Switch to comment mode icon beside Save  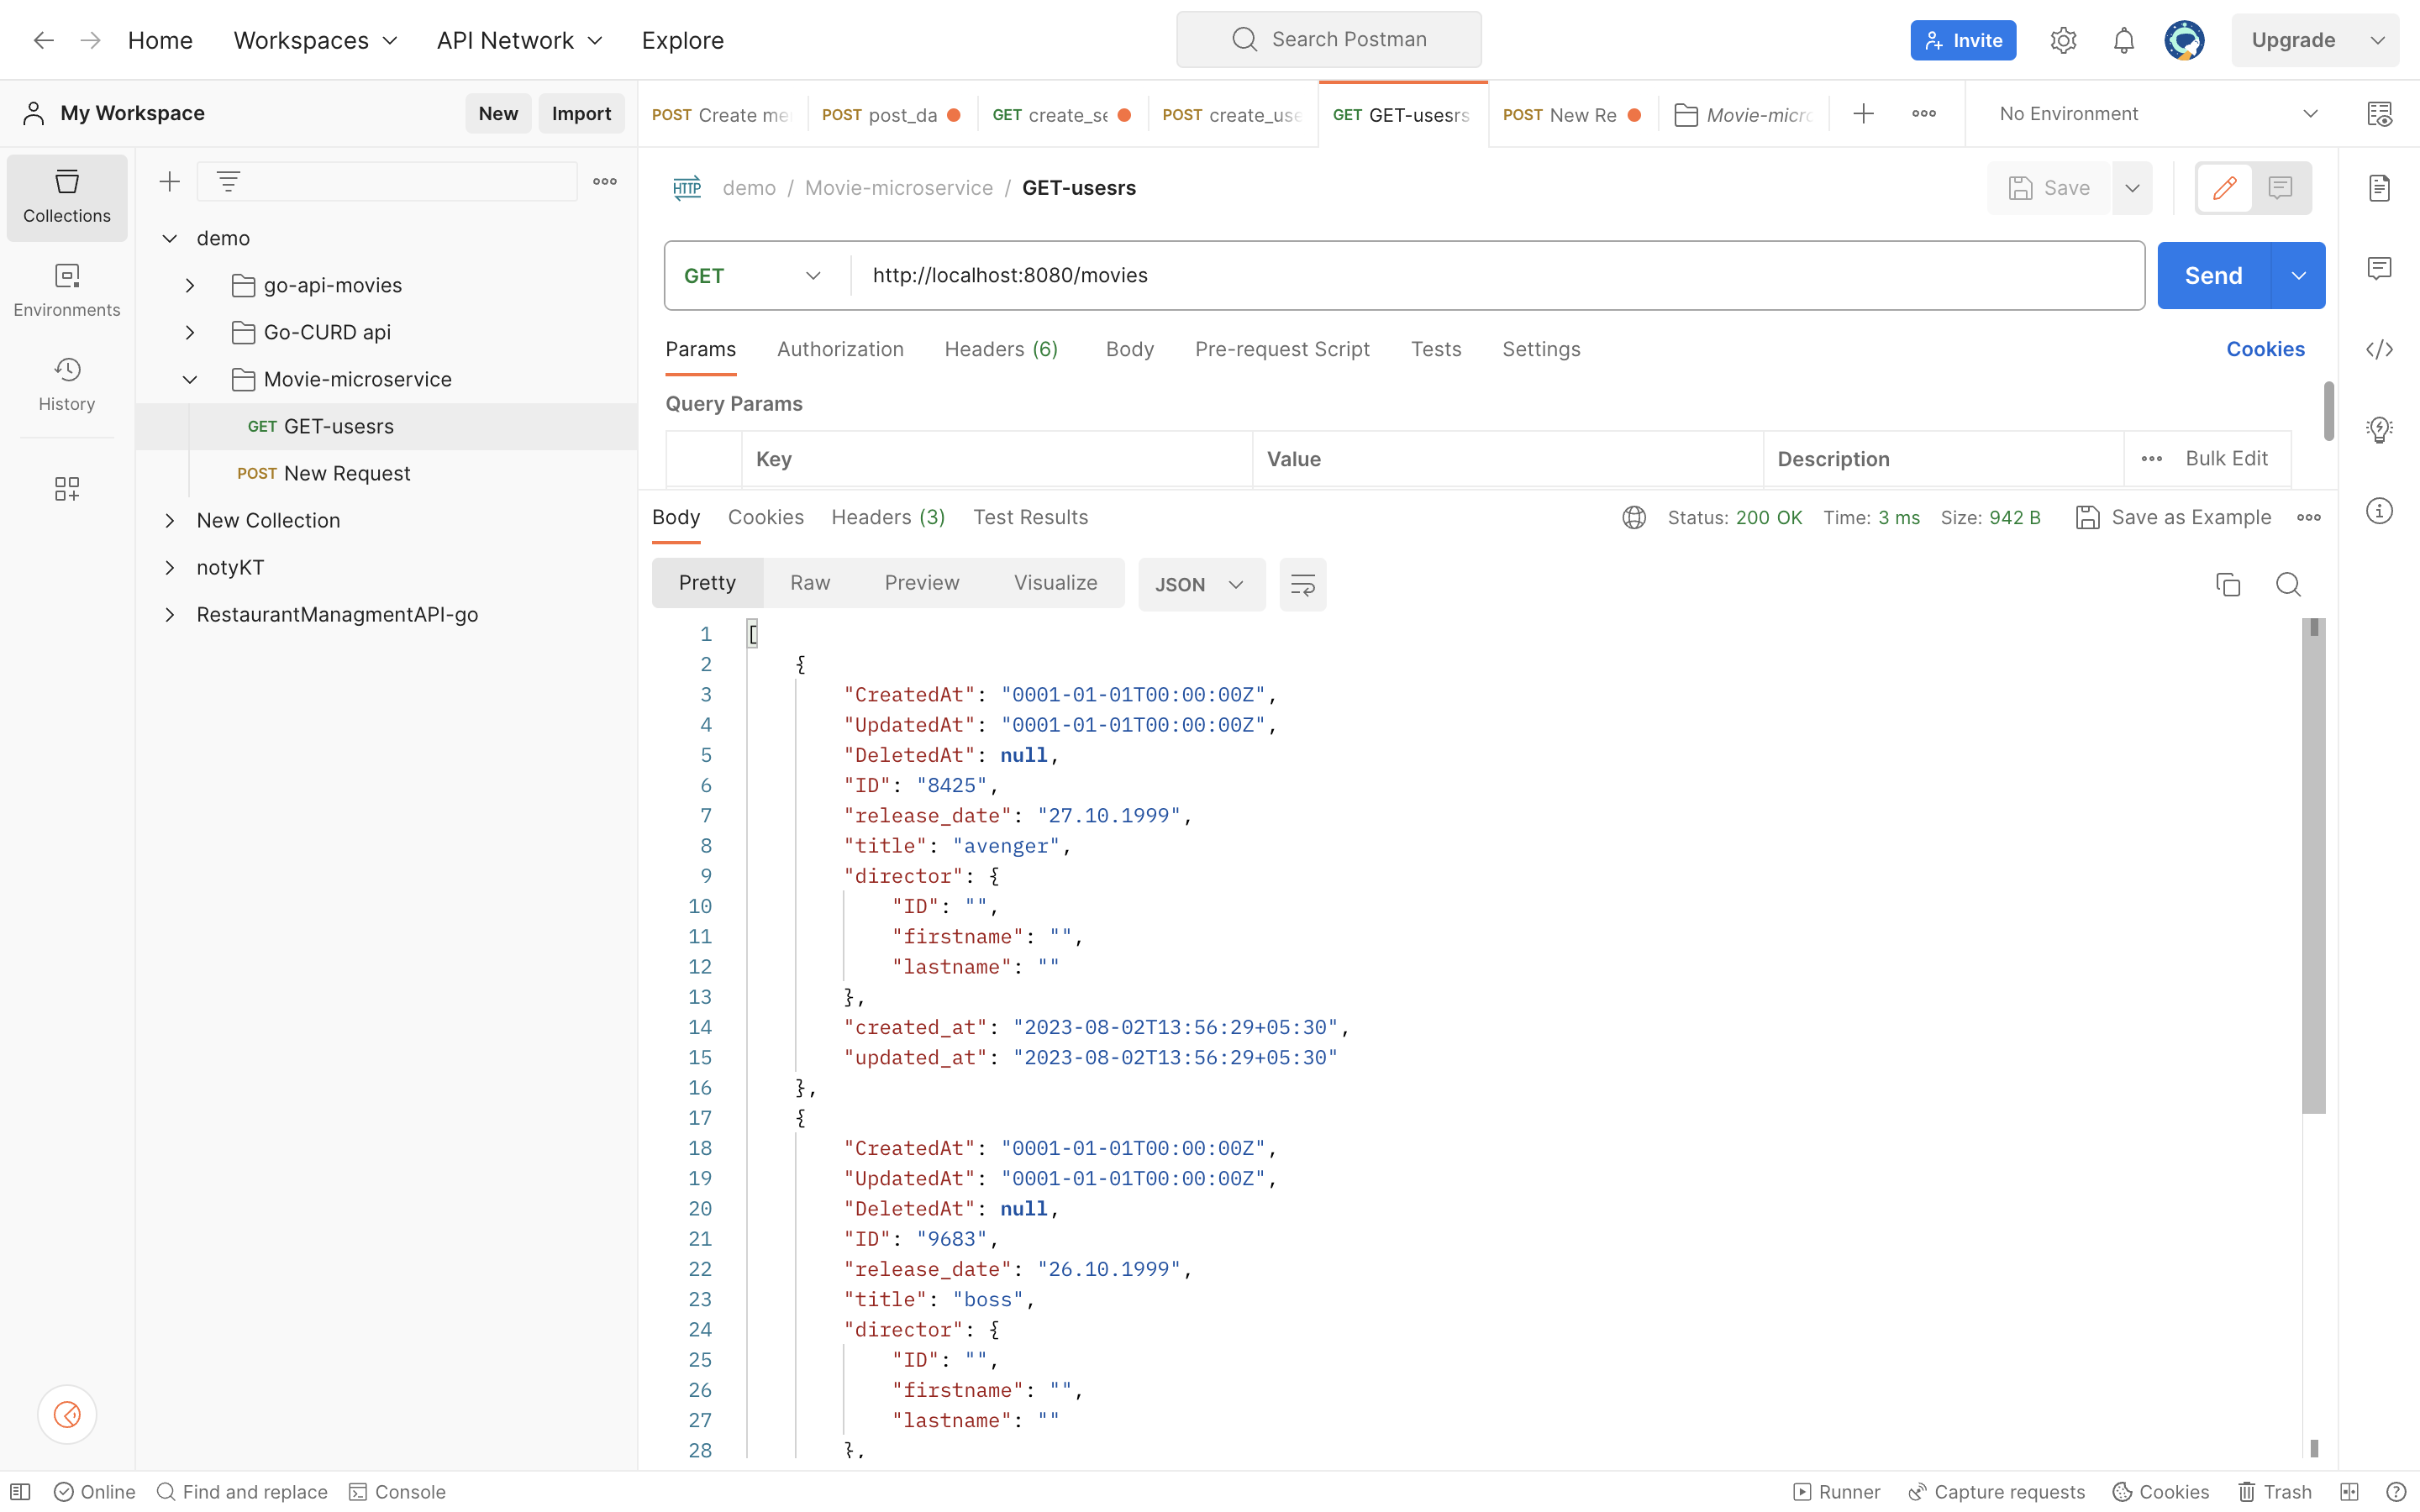tap(2280, 188)
